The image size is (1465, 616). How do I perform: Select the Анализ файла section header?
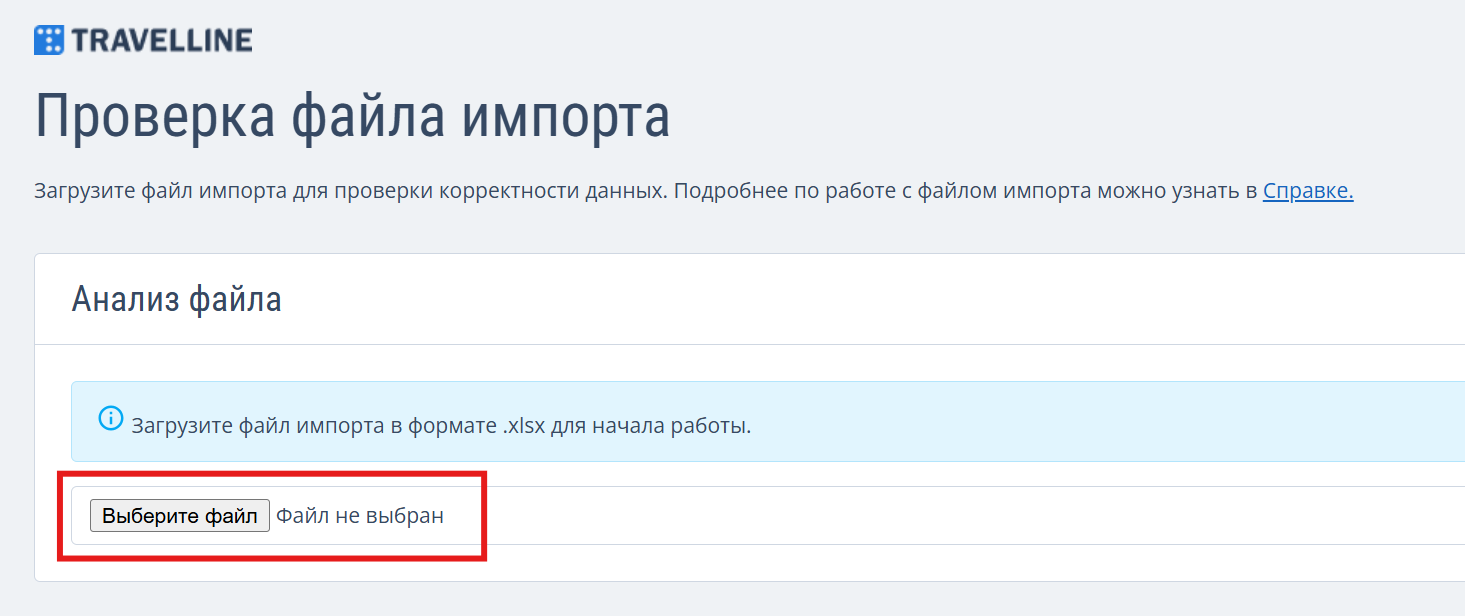coord(176,297)
